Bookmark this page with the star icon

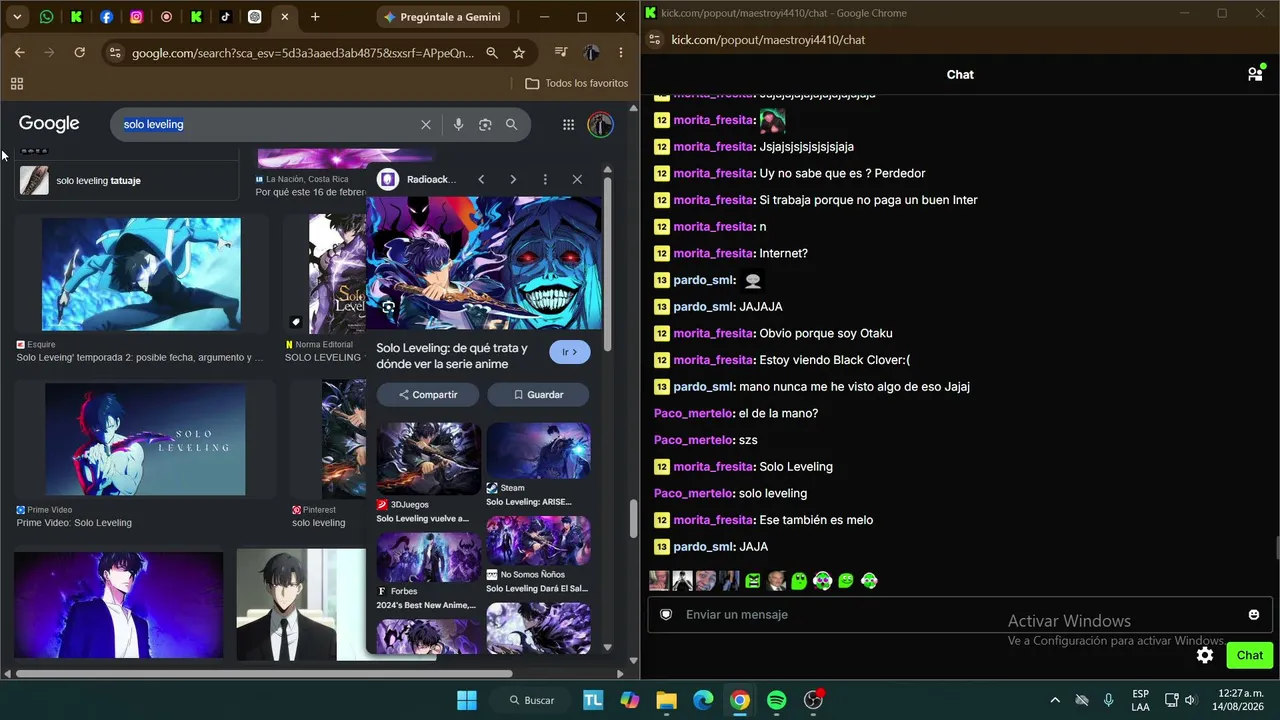519,53
